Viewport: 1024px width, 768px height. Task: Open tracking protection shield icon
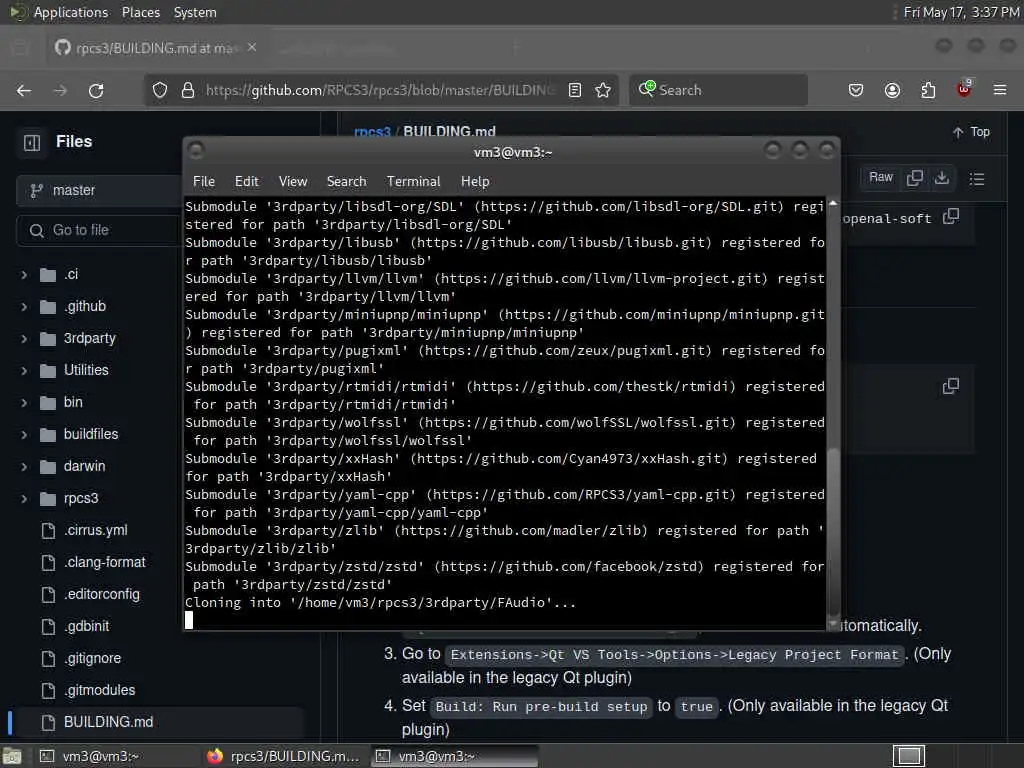click(x=160, y=90)
